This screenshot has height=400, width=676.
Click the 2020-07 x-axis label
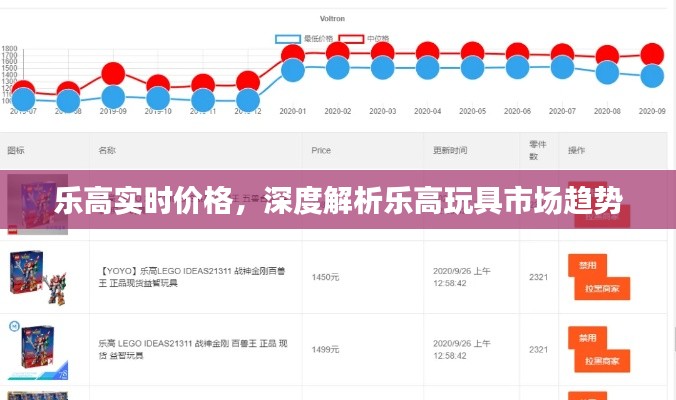(562, 111)
